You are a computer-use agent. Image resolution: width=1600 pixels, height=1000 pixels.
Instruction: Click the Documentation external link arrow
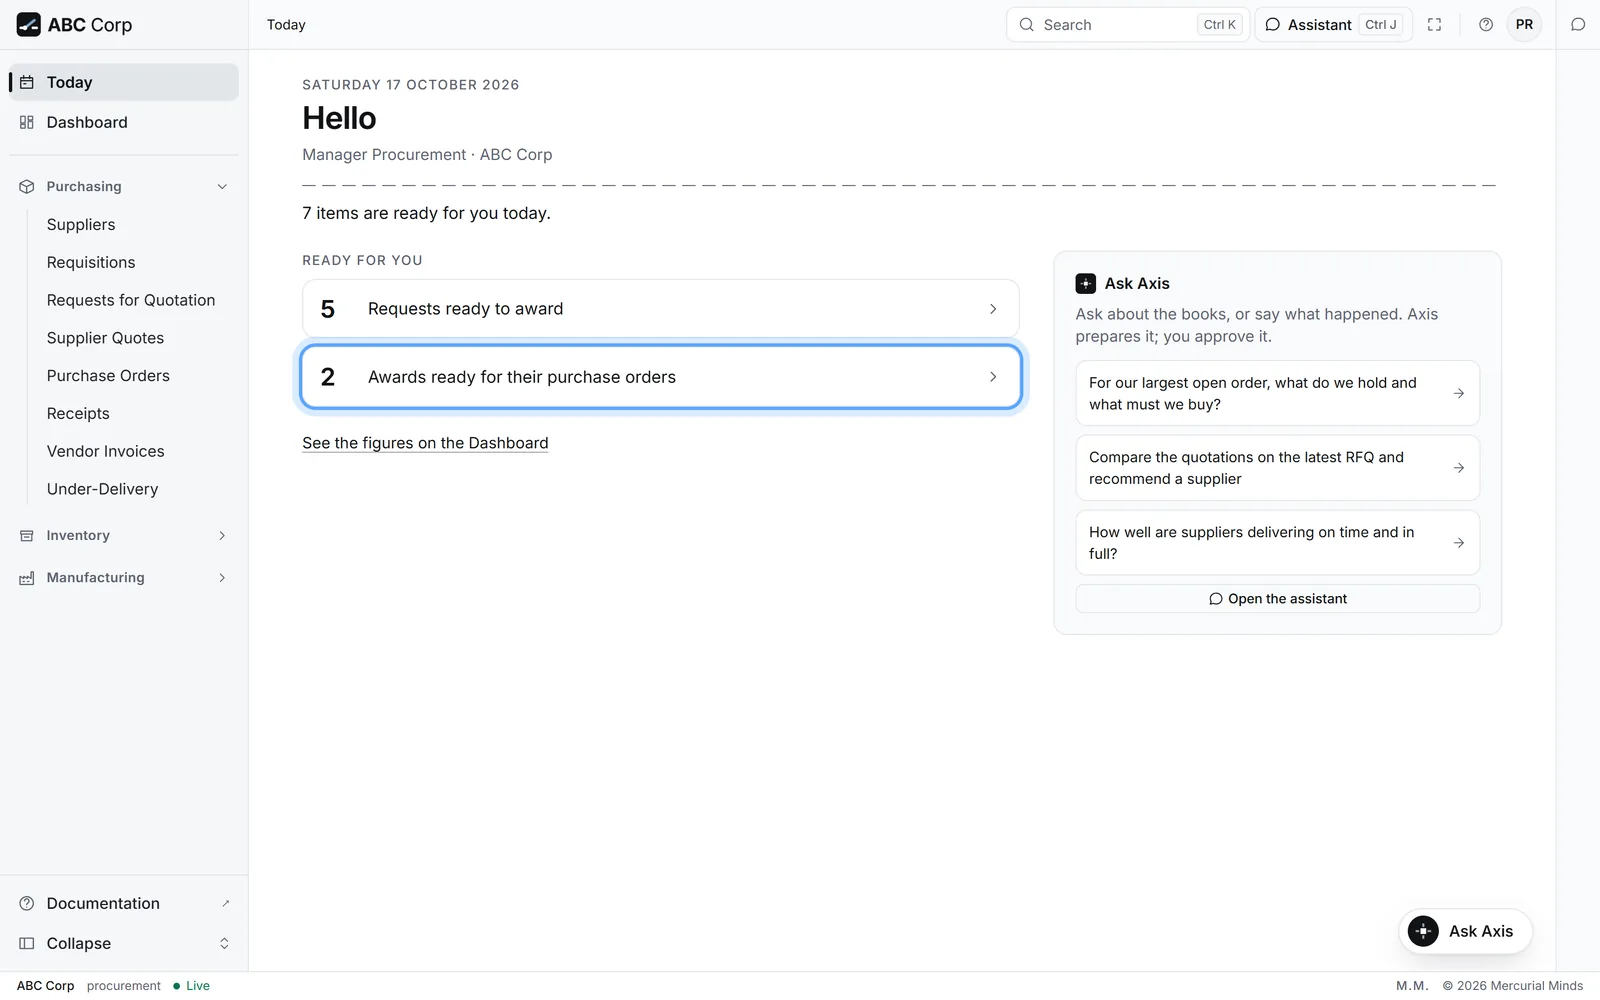(x=225, y=903)
